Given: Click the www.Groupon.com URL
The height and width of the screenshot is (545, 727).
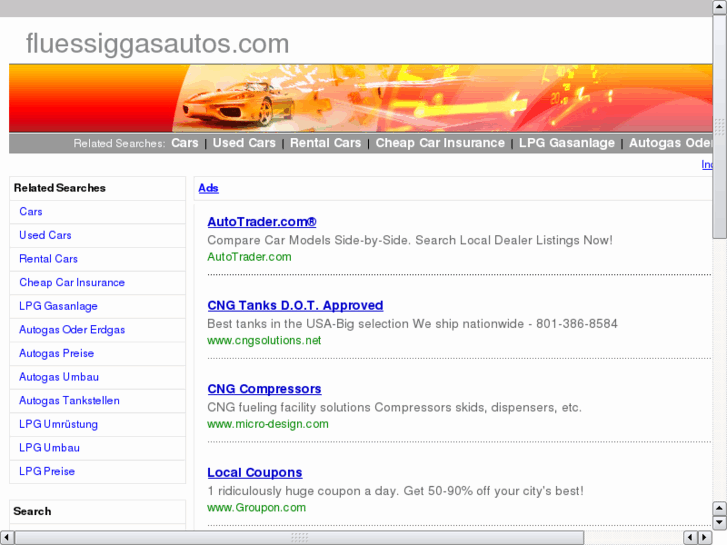Looking at the screenshot, I should point(256,507).
